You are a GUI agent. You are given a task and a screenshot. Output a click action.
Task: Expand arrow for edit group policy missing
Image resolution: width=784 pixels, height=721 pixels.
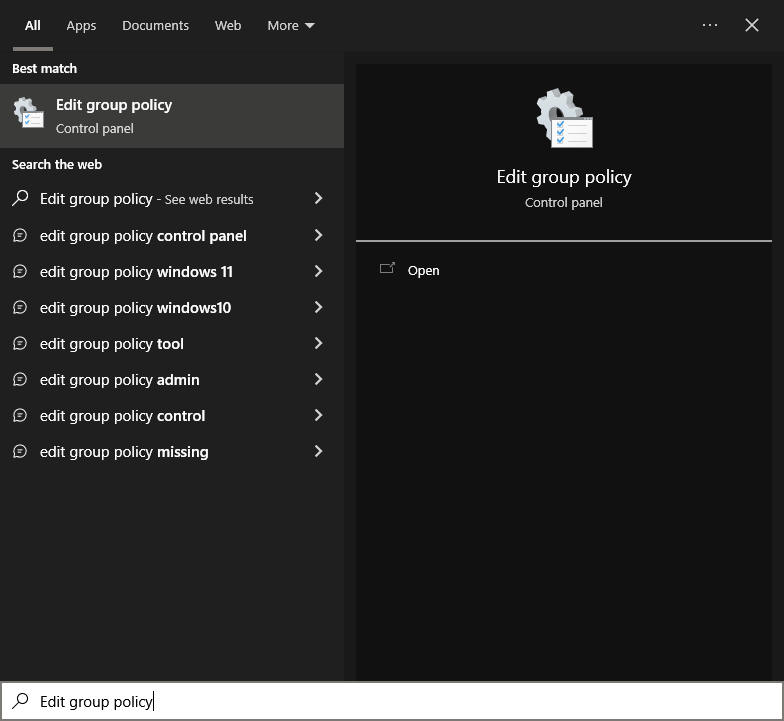coord(318,451)
